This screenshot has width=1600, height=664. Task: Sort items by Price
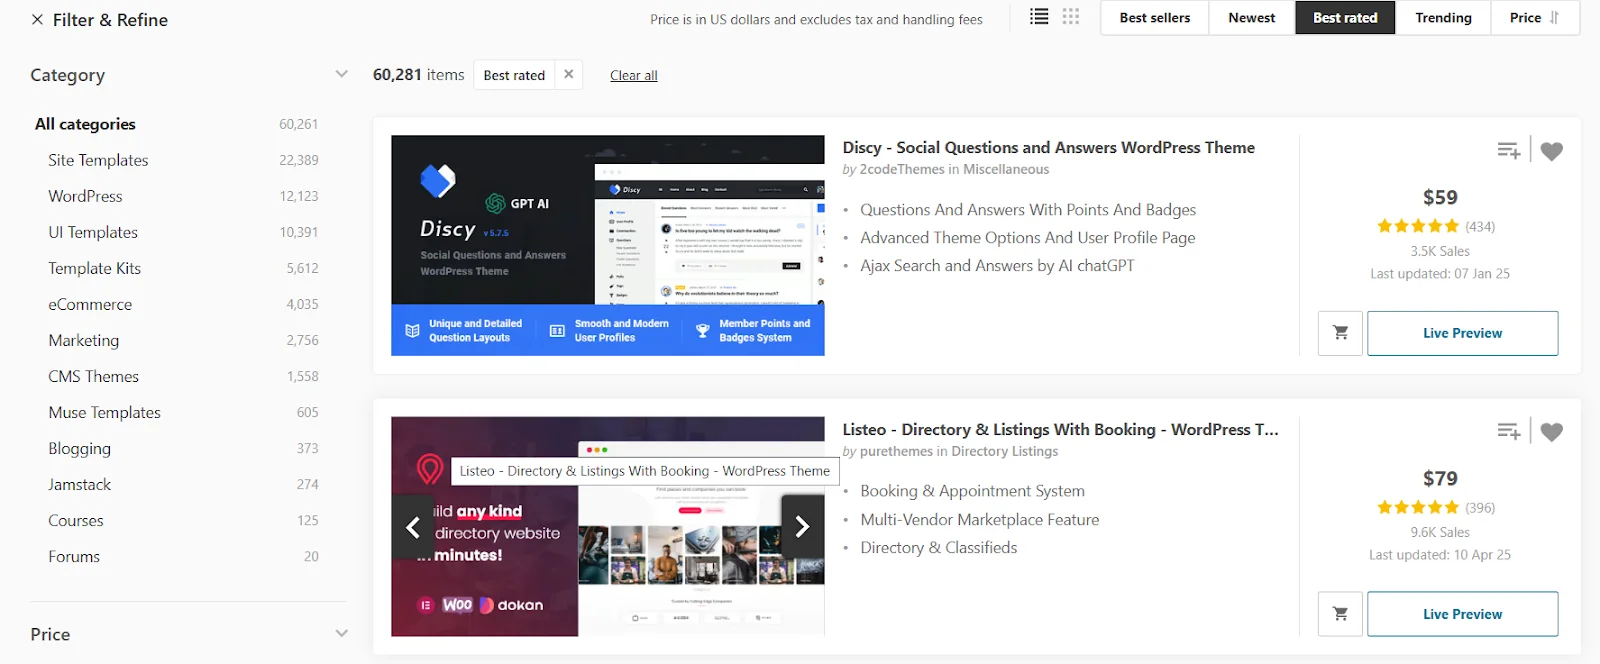1535,18
